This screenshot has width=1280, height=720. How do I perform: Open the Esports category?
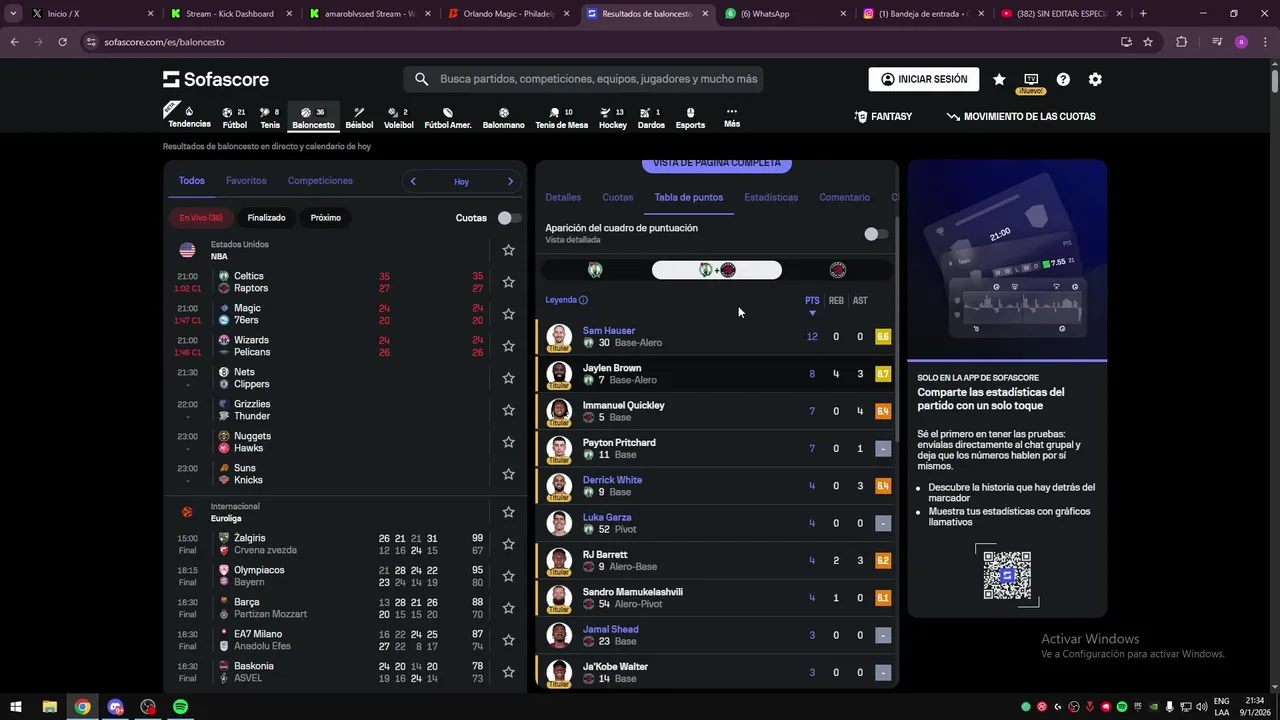click(x=690, y=118)
